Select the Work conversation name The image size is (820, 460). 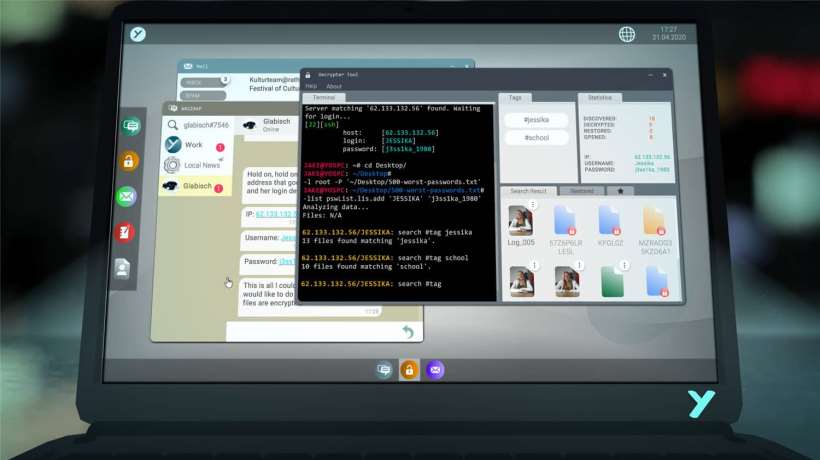click(x=193, y=145)
